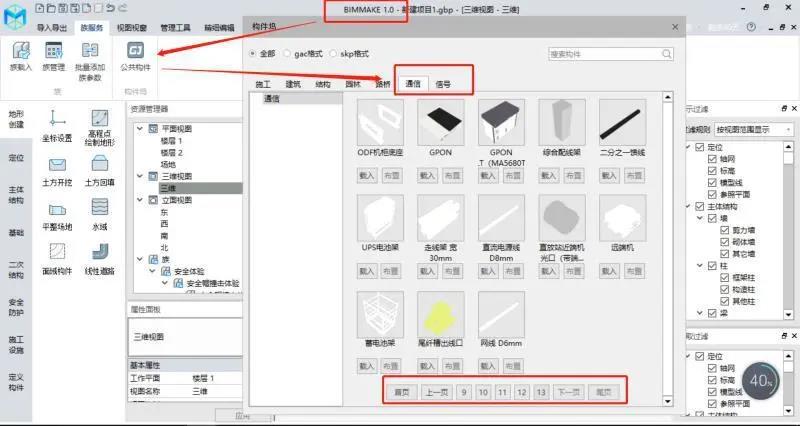Toggle the 轴网 display filter checkbox
Screen dimensions: 800x426
tap(712, 159)
